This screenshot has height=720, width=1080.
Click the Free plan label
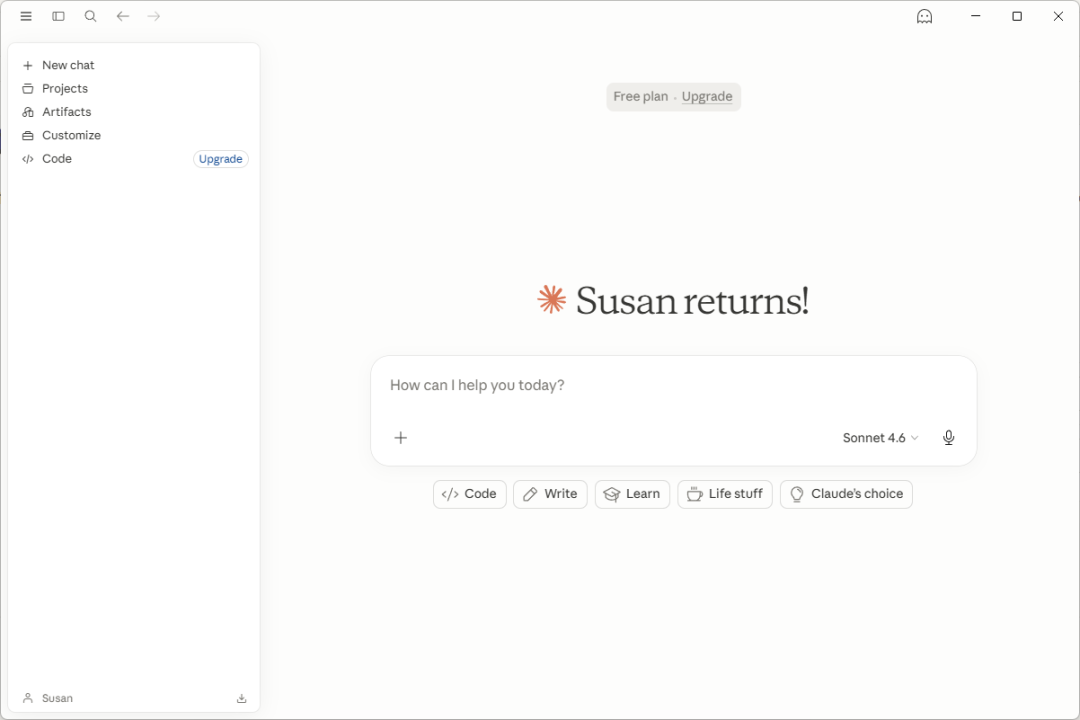click(641, 96)
